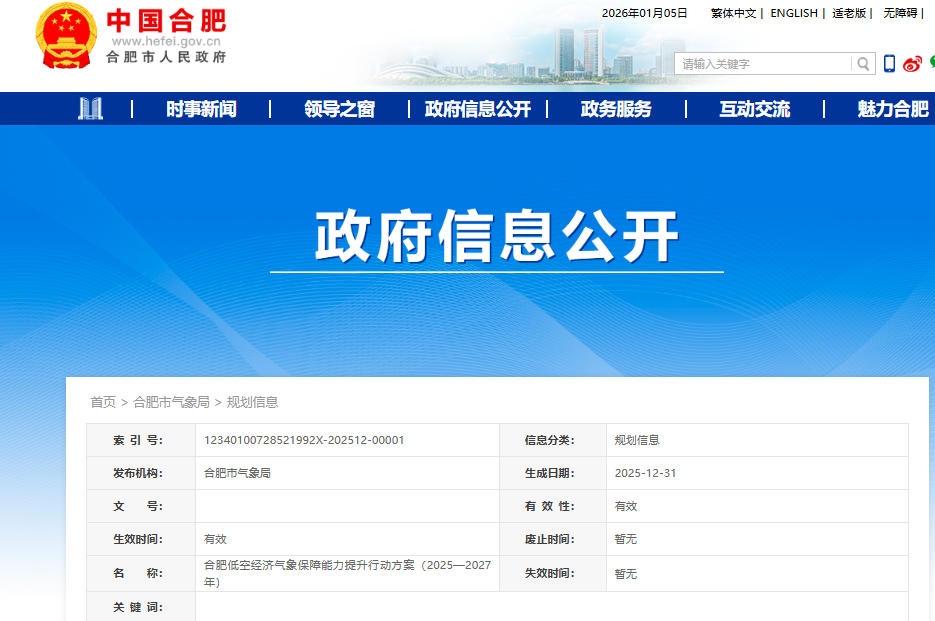
Task: Open the 适老版 accessibility link
Action: (x=851, y=13)
